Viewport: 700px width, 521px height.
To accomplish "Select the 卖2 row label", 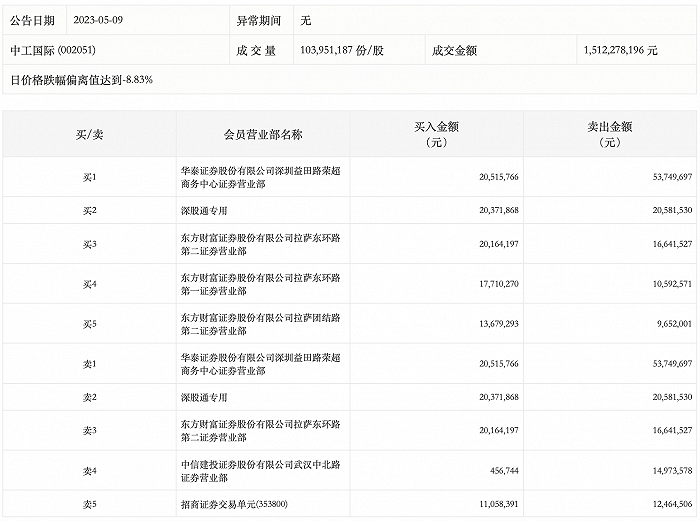I will coord(89,398).
